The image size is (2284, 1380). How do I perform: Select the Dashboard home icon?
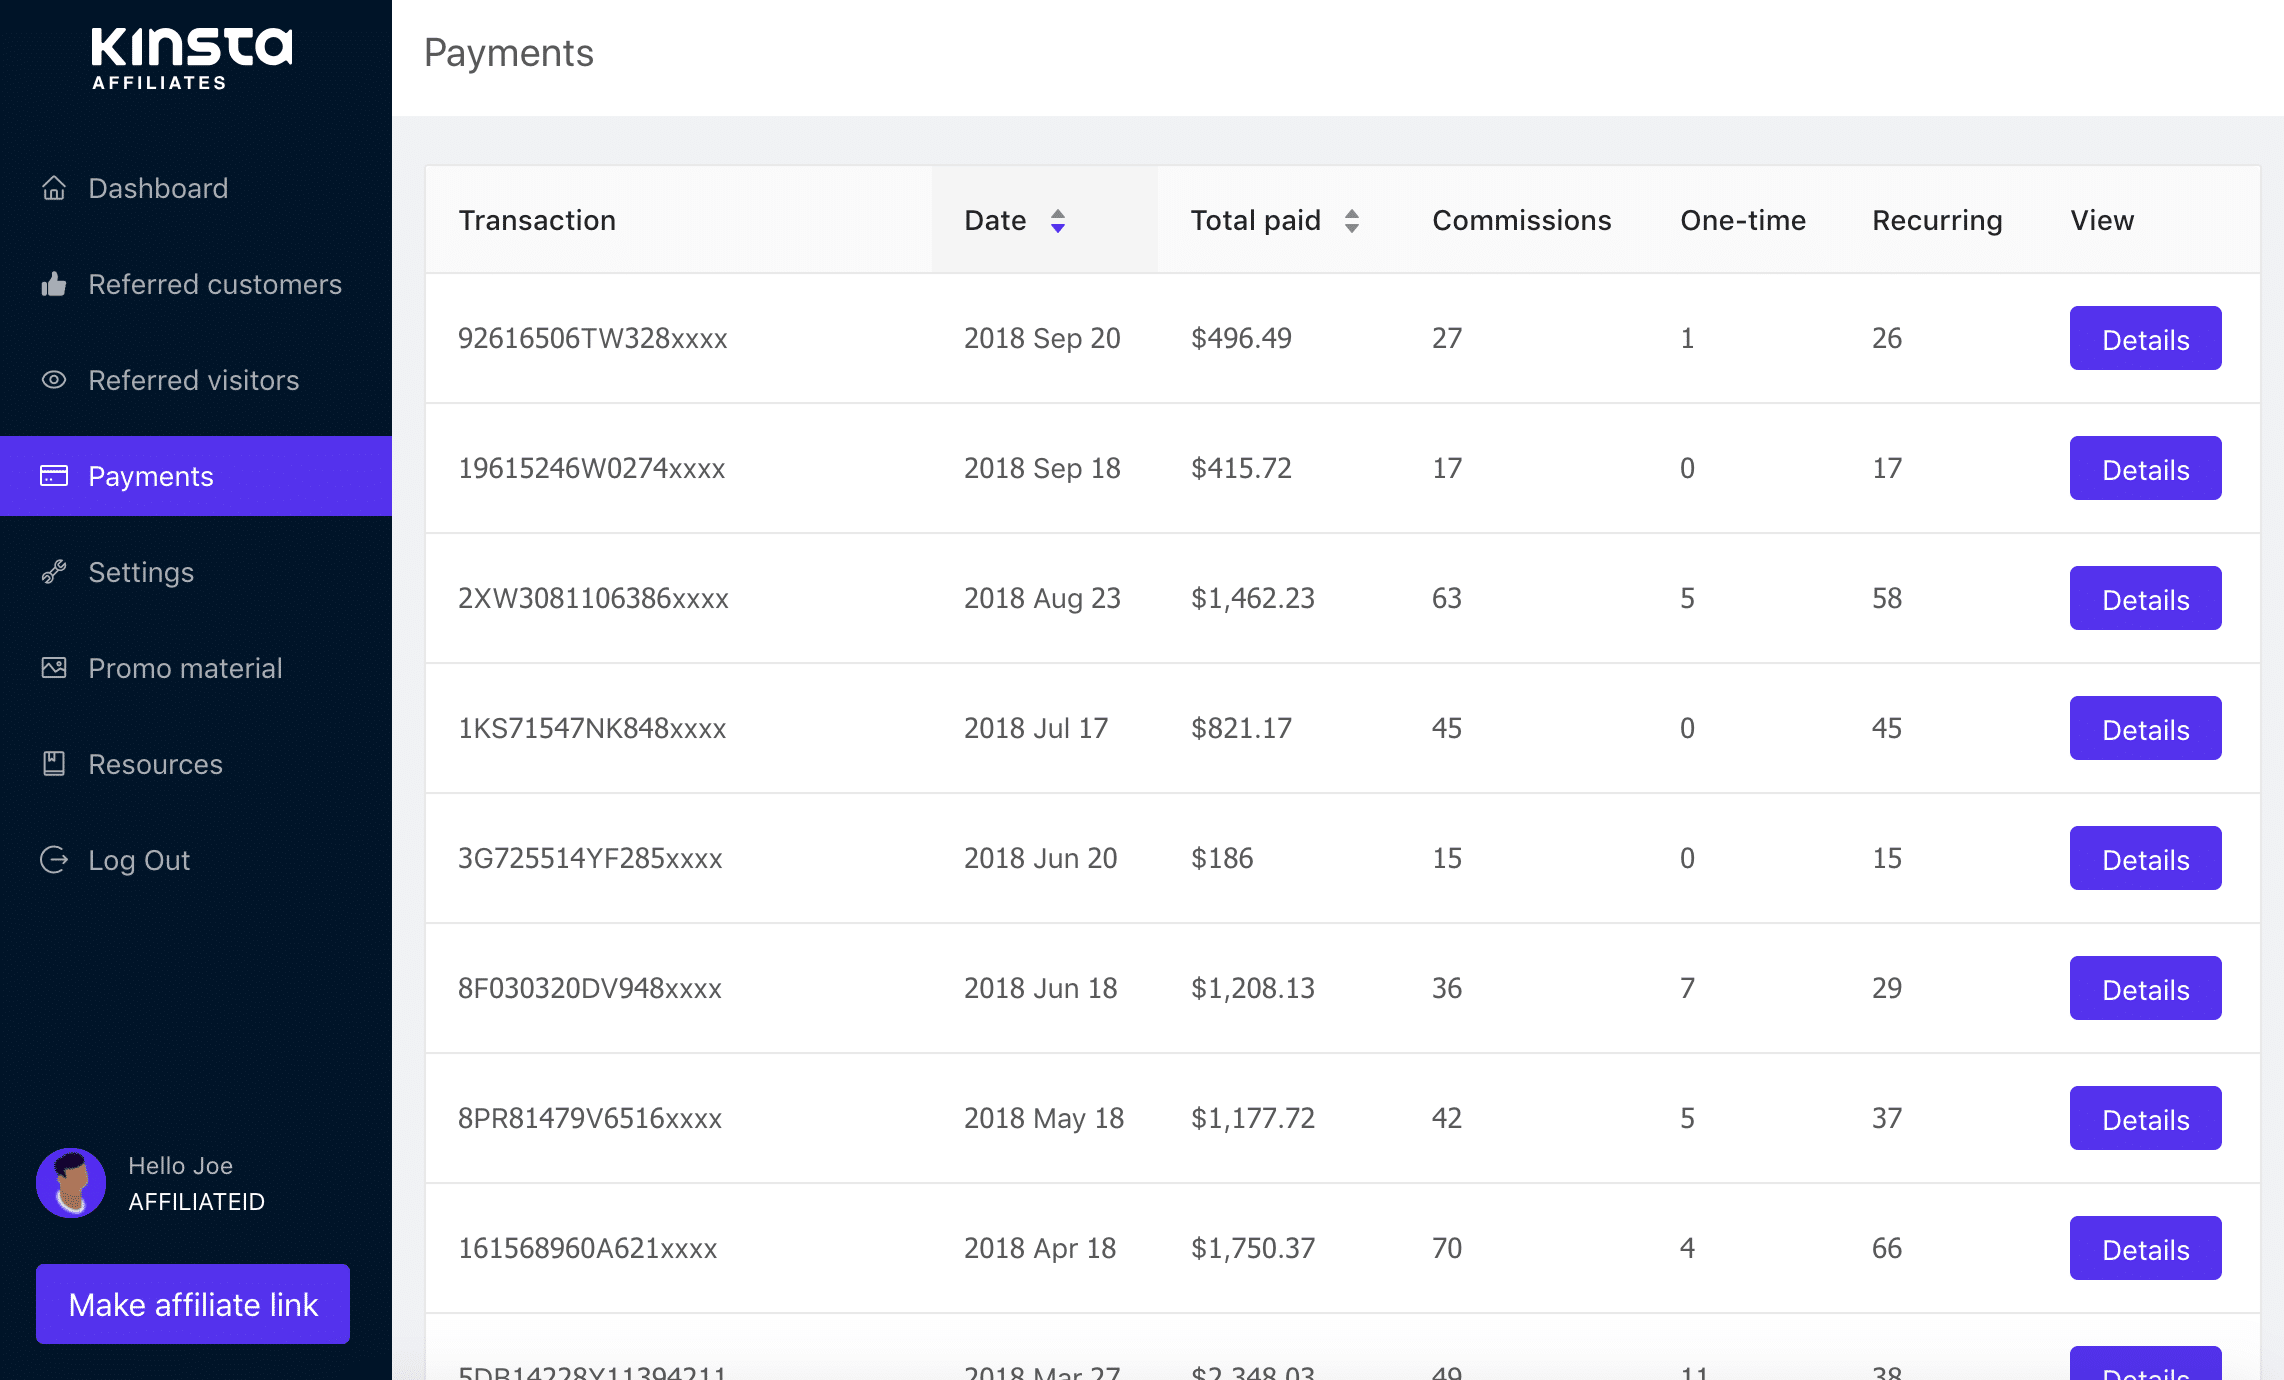pos(54,188)
